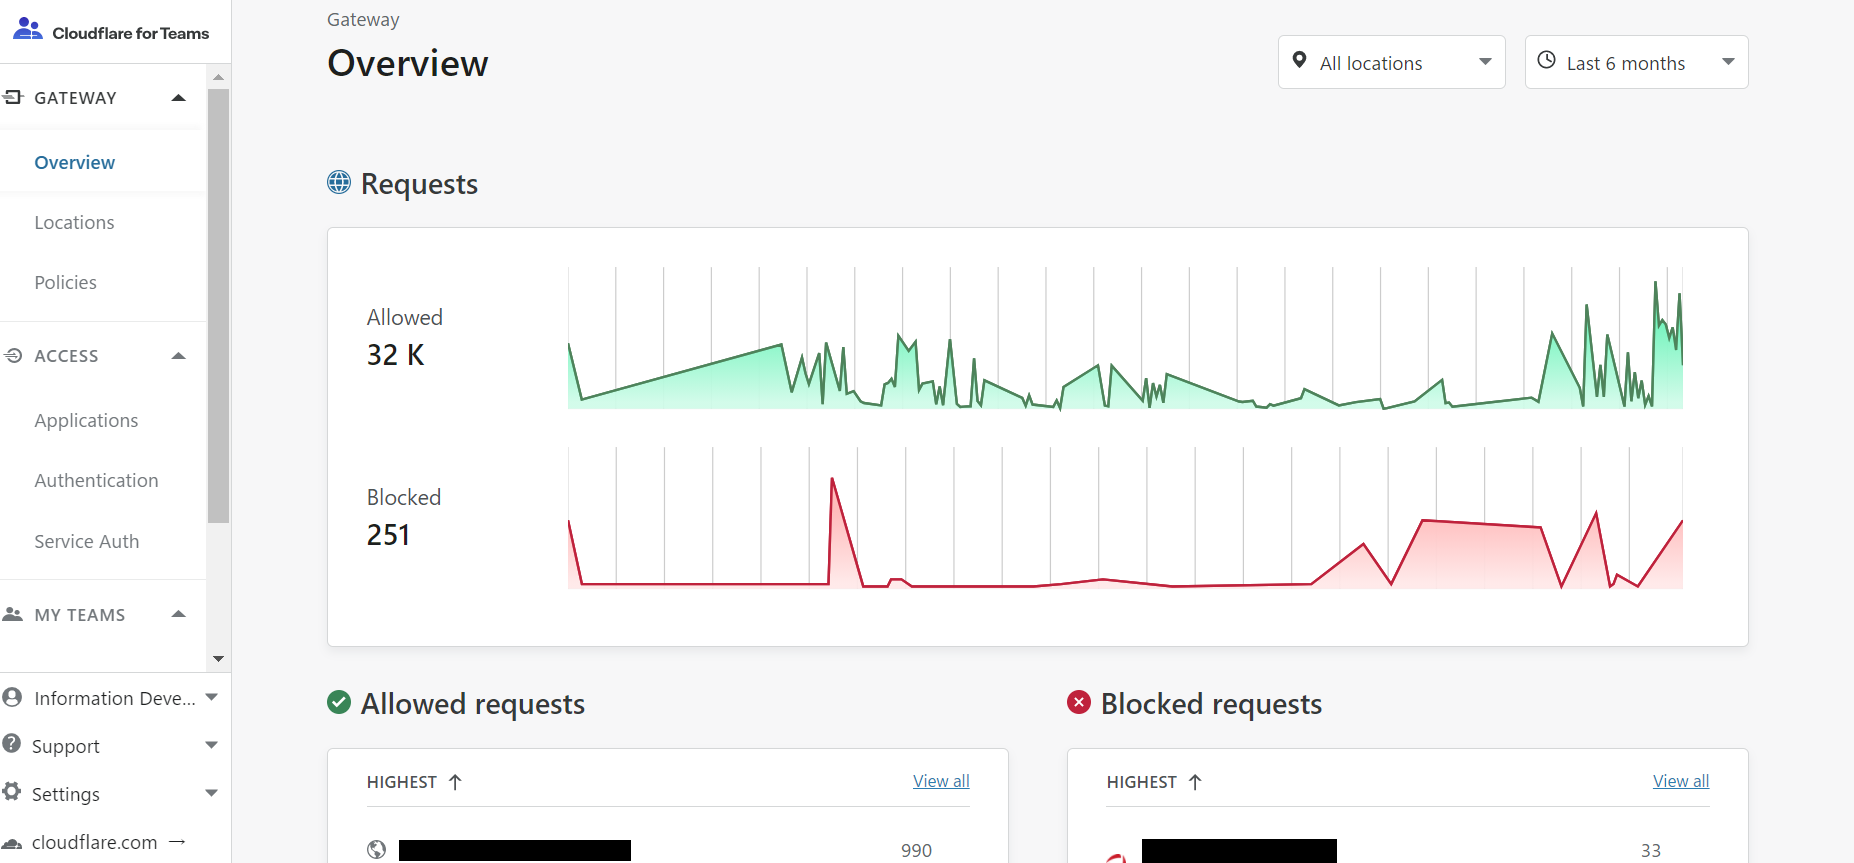Click the Blocked 251 value

click(388, 535)
